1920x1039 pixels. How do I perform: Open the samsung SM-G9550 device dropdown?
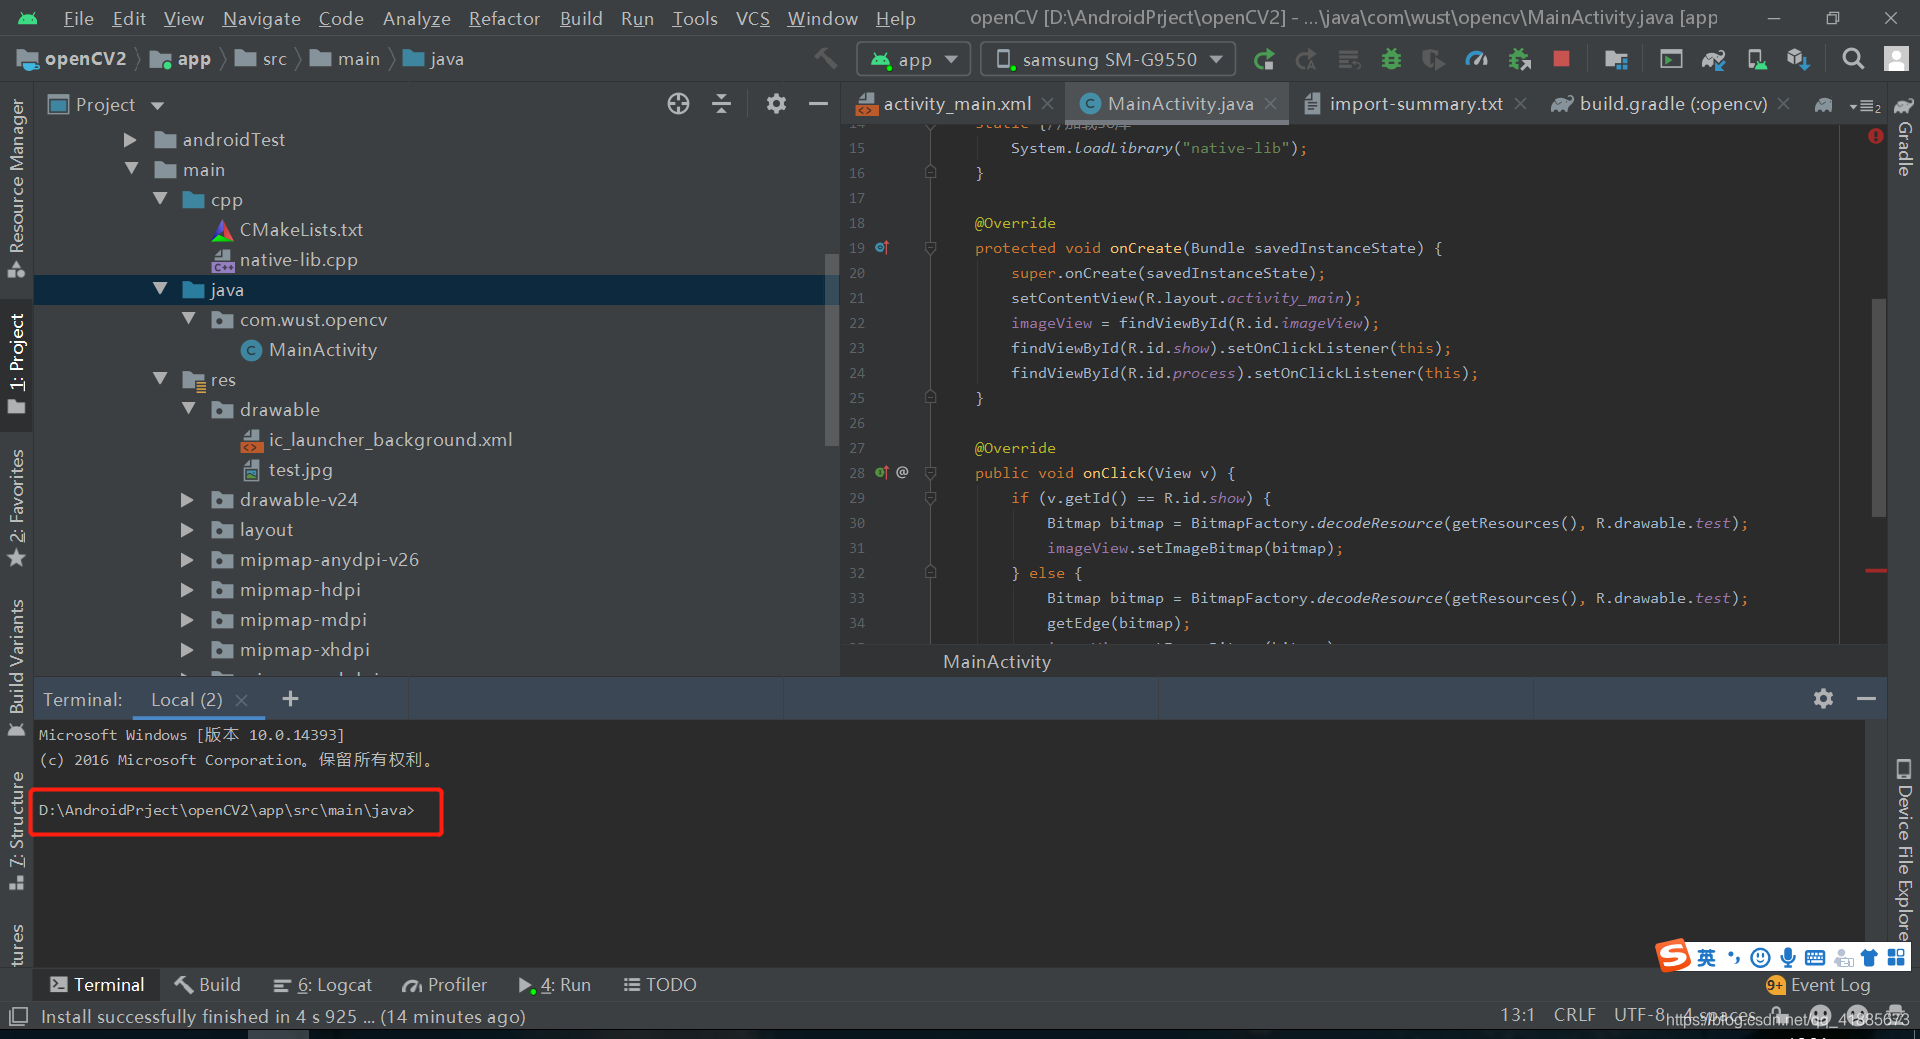[1108, 60]
